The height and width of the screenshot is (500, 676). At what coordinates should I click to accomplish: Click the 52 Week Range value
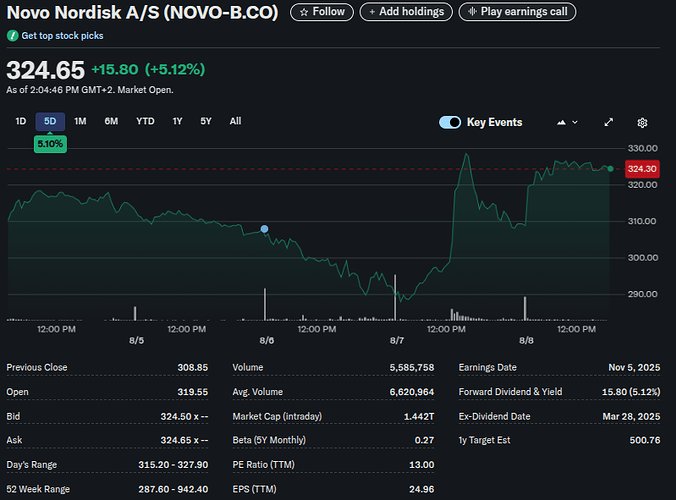point(173,489)
